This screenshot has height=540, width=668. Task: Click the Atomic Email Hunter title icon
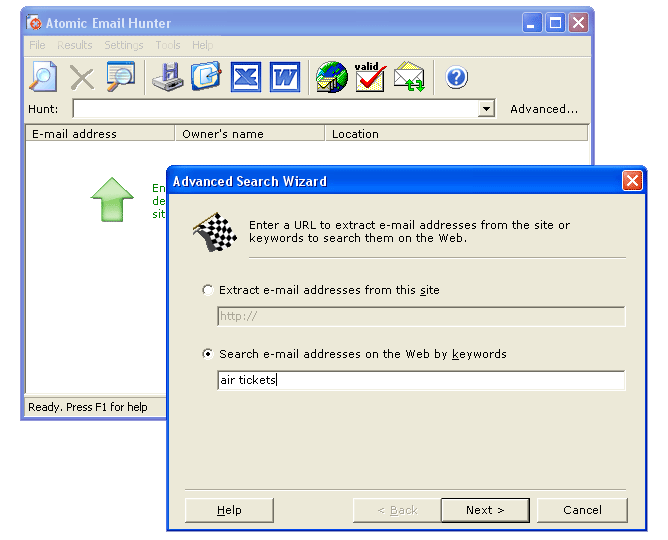click(x=34, y=23)
